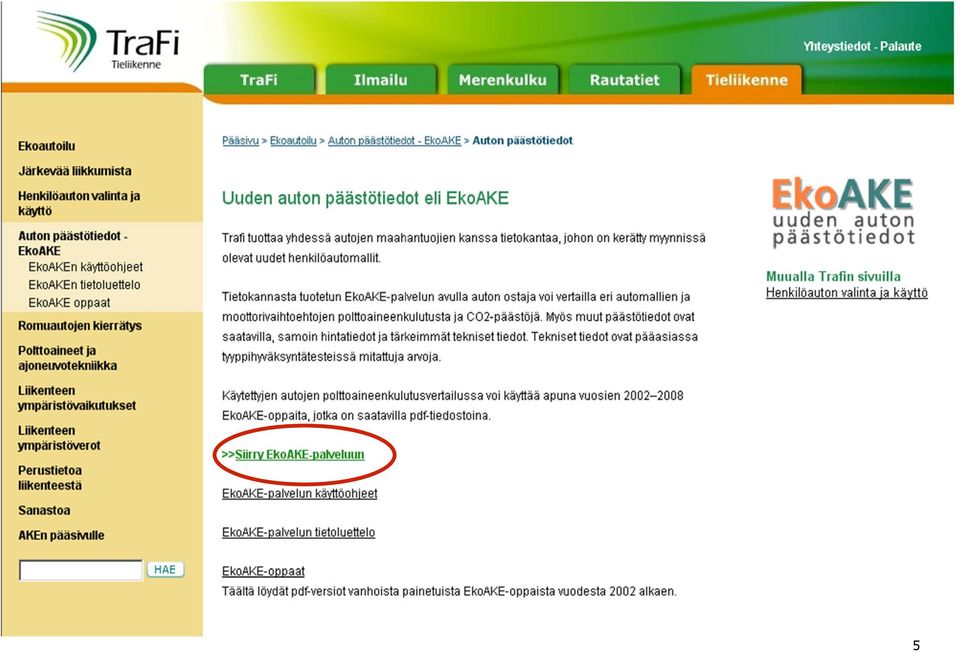Image resolution: width=960 pixels, height=652 pixels.
Task: Open Järkevää liikkumista sidebar item
Action: (75, 171)
